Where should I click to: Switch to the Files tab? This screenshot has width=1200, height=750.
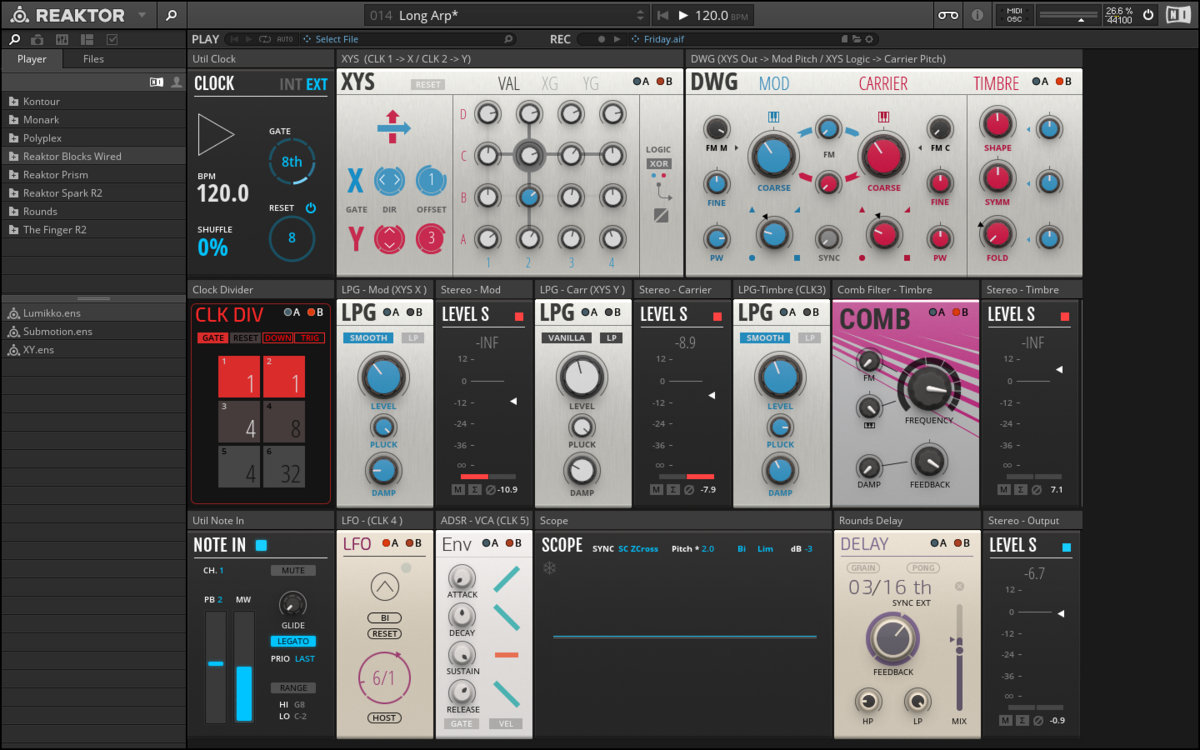click(93, 59)
